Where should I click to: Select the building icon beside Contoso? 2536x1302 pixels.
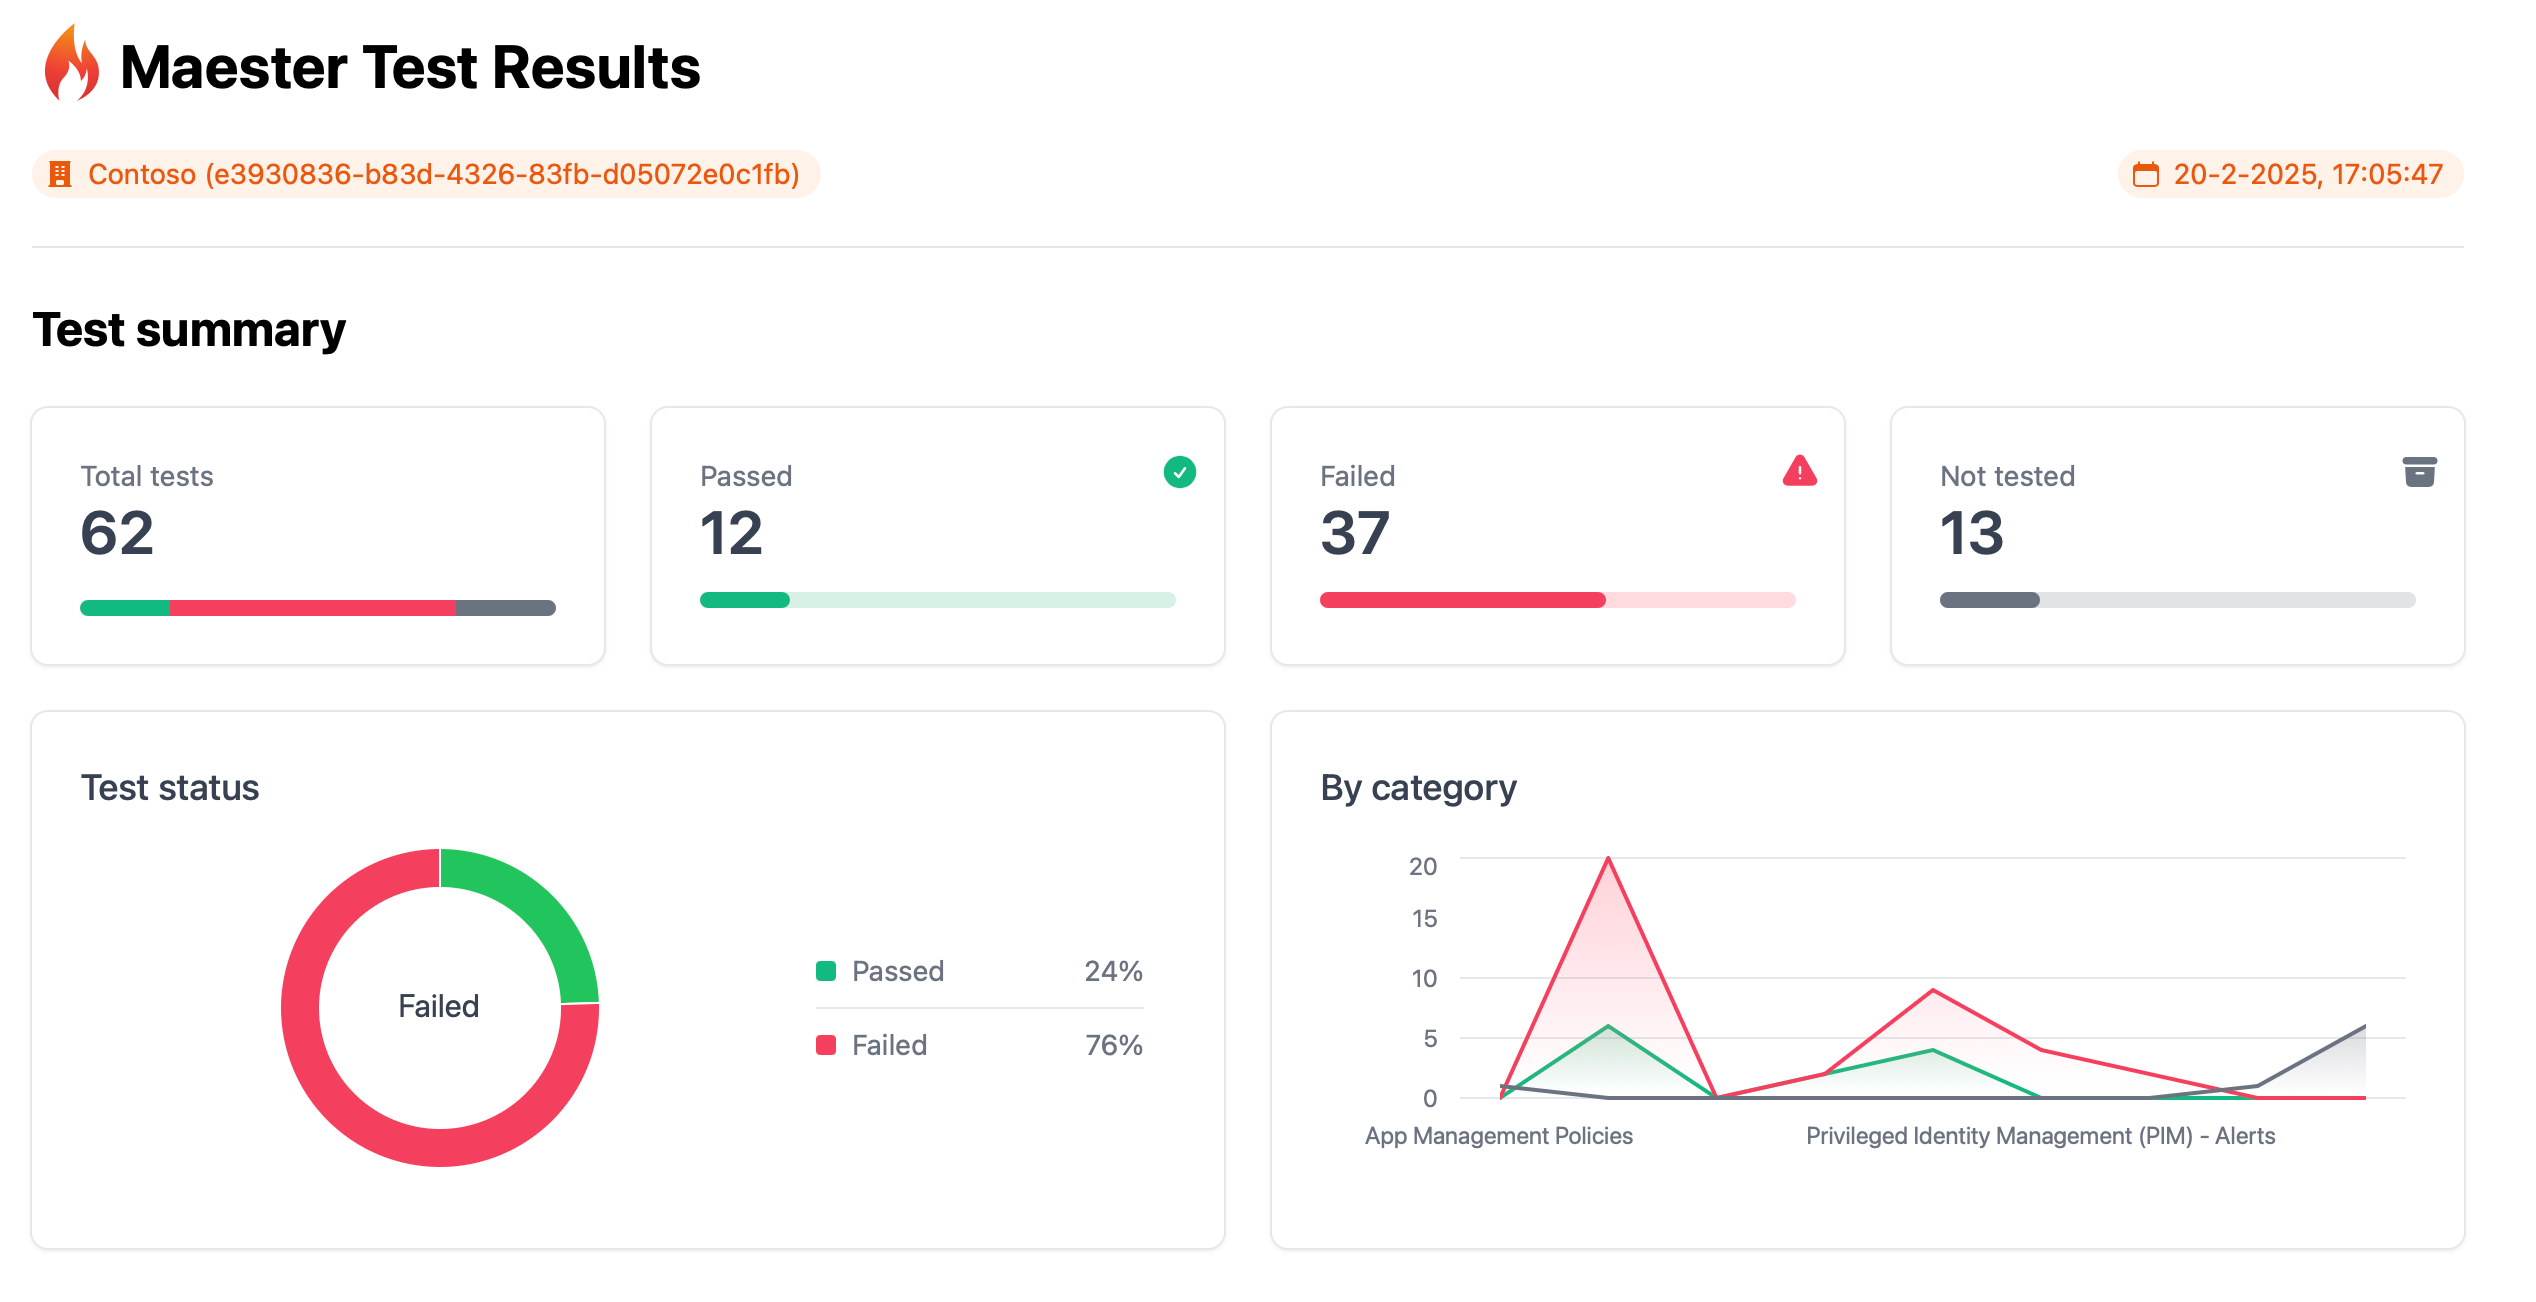click(60, 174)
